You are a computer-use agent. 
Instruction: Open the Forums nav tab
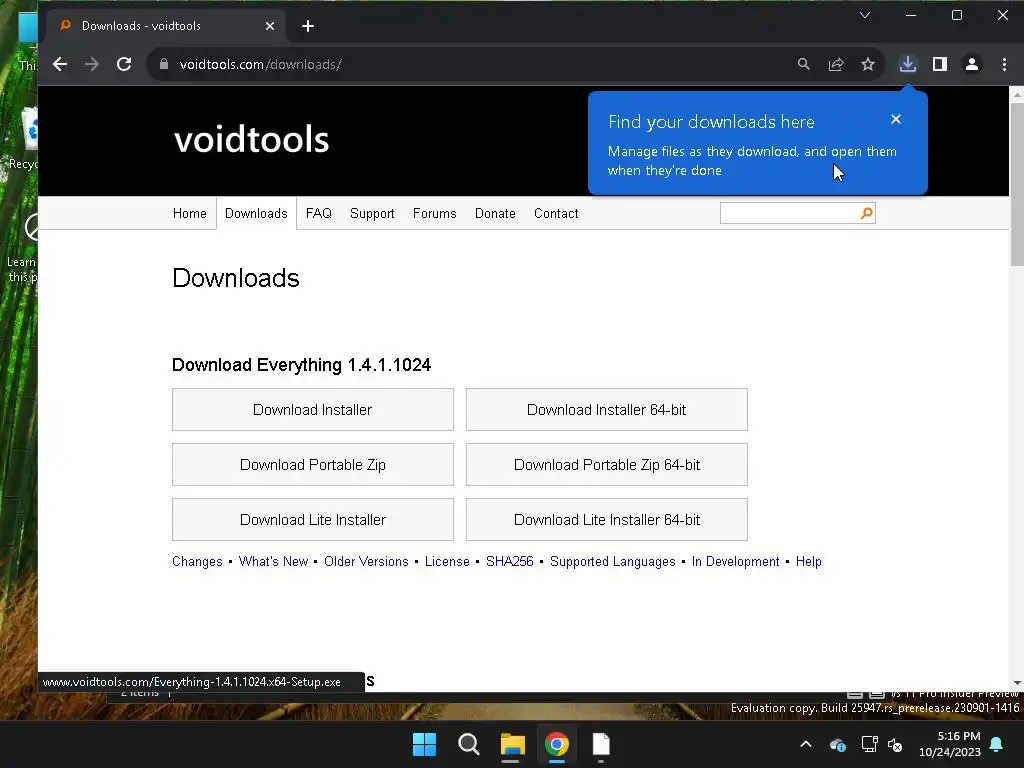(x=434, y=214)
